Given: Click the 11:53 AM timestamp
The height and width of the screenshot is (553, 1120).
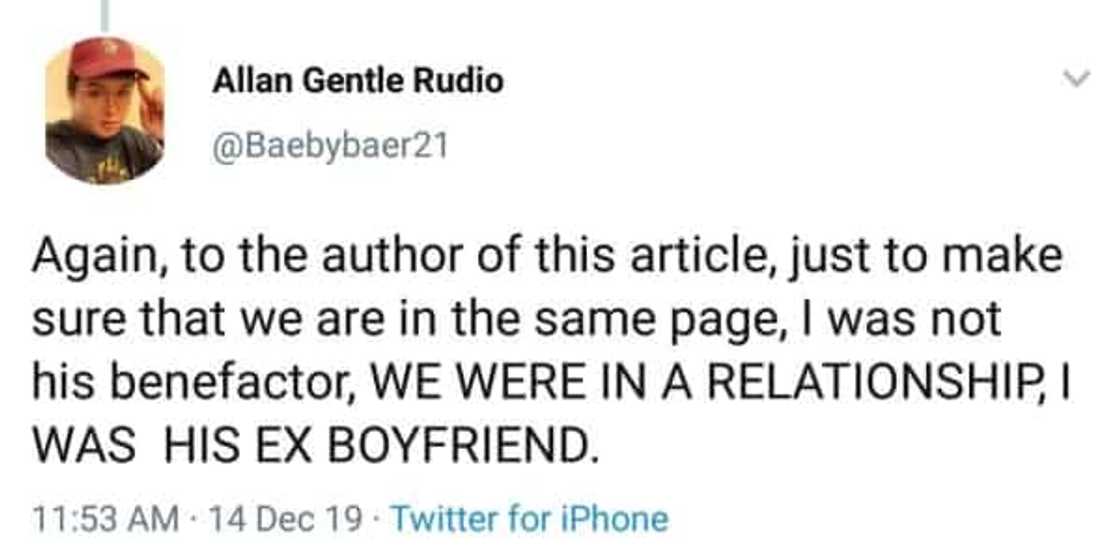Looking at the screenshot, I should (107, 519).
